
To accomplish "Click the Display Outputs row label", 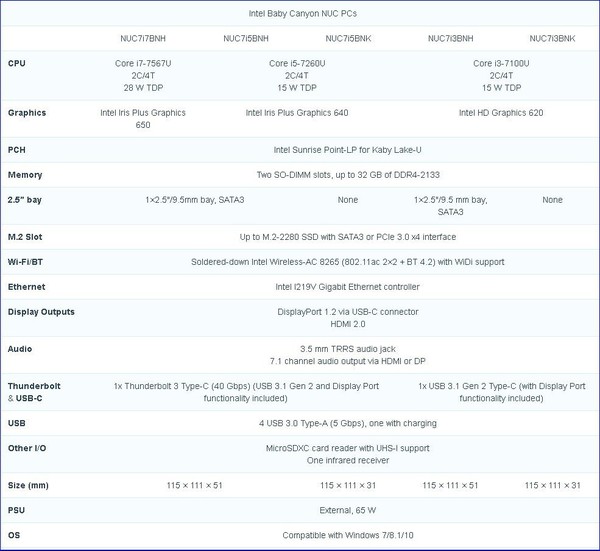I will tap(41, 312).
